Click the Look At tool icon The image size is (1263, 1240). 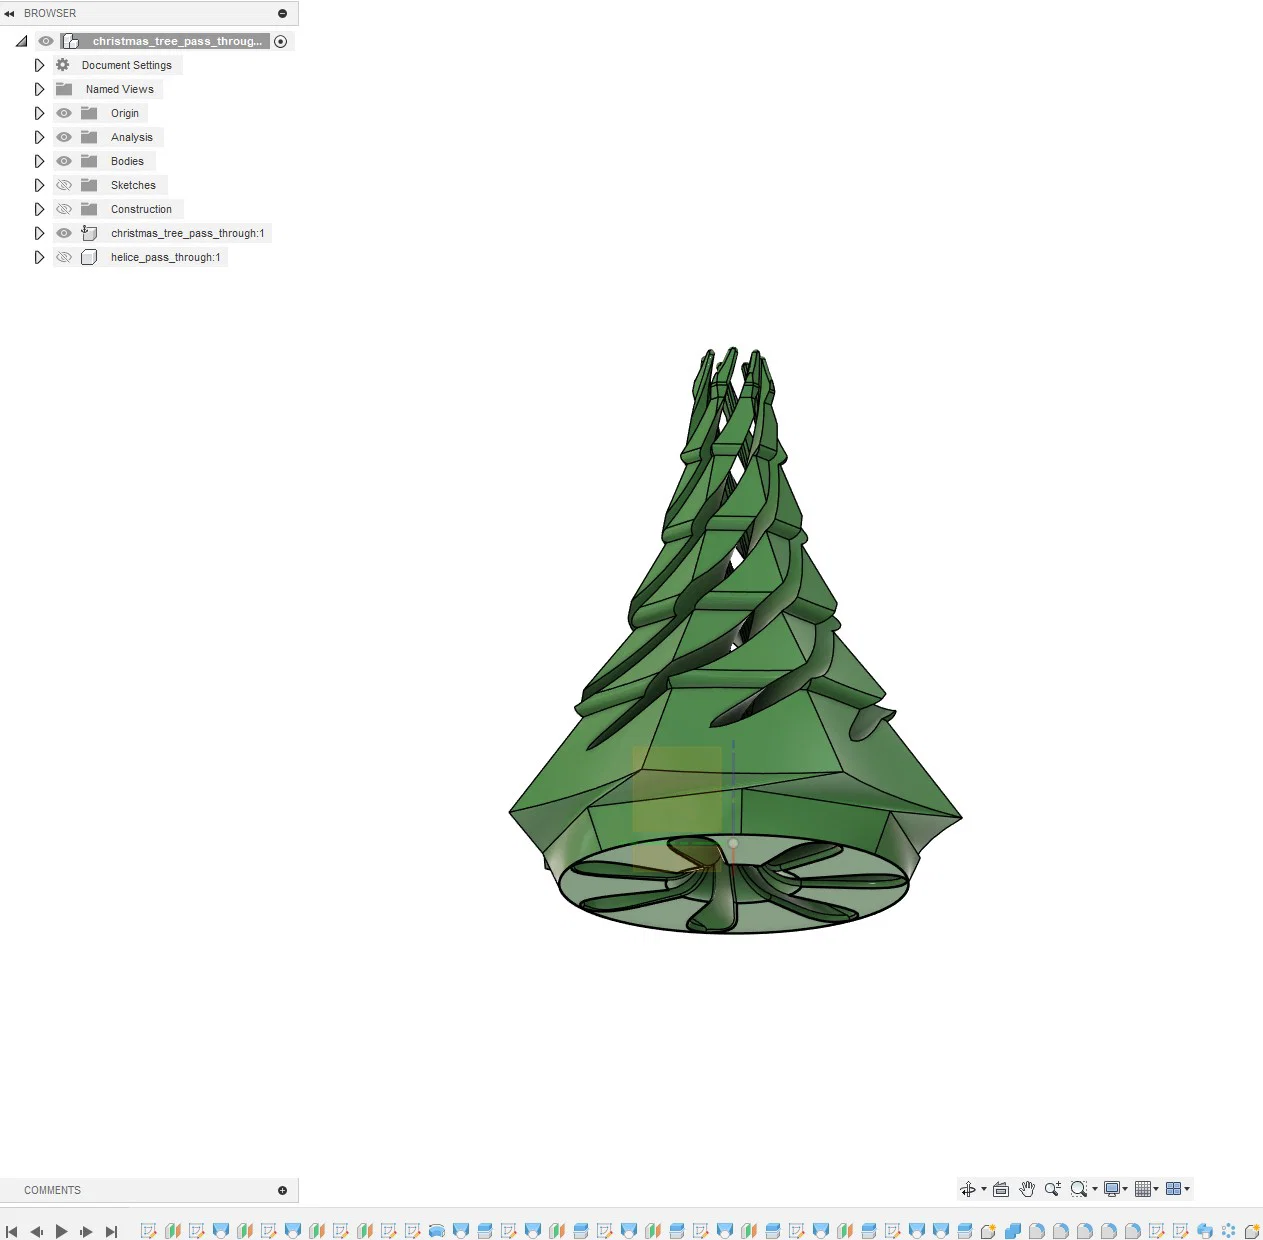1001,1189
